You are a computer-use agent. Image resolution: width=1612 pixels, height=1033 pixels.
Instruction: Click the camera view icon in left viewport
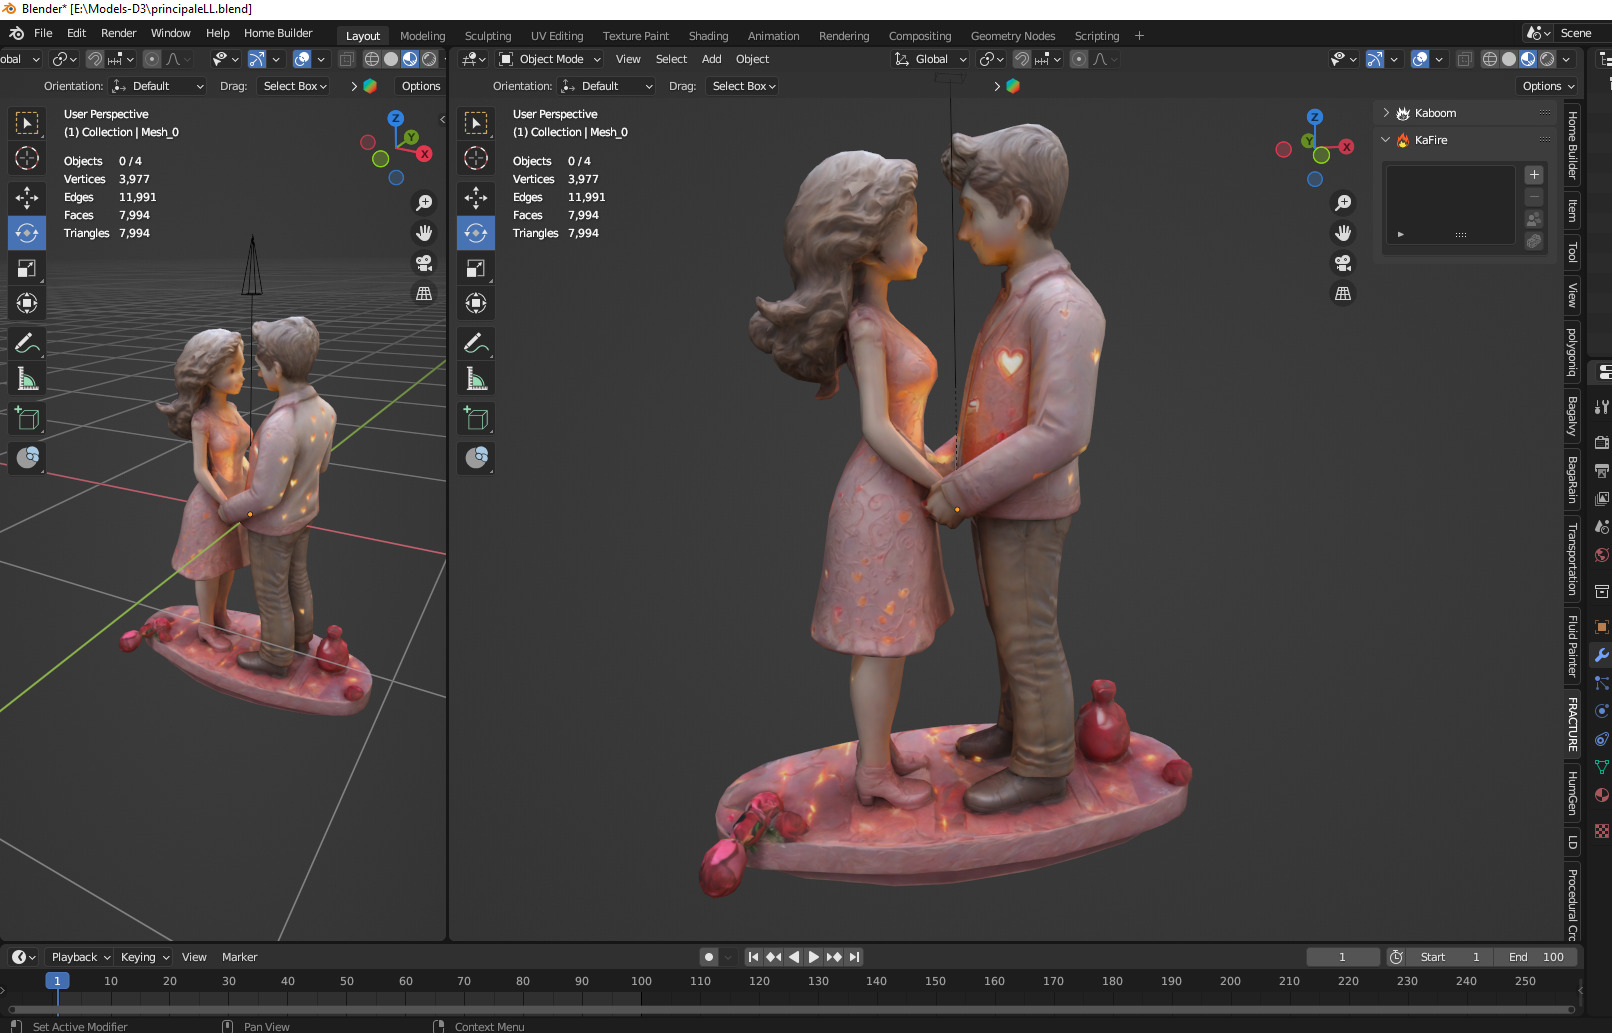[424, 263]
